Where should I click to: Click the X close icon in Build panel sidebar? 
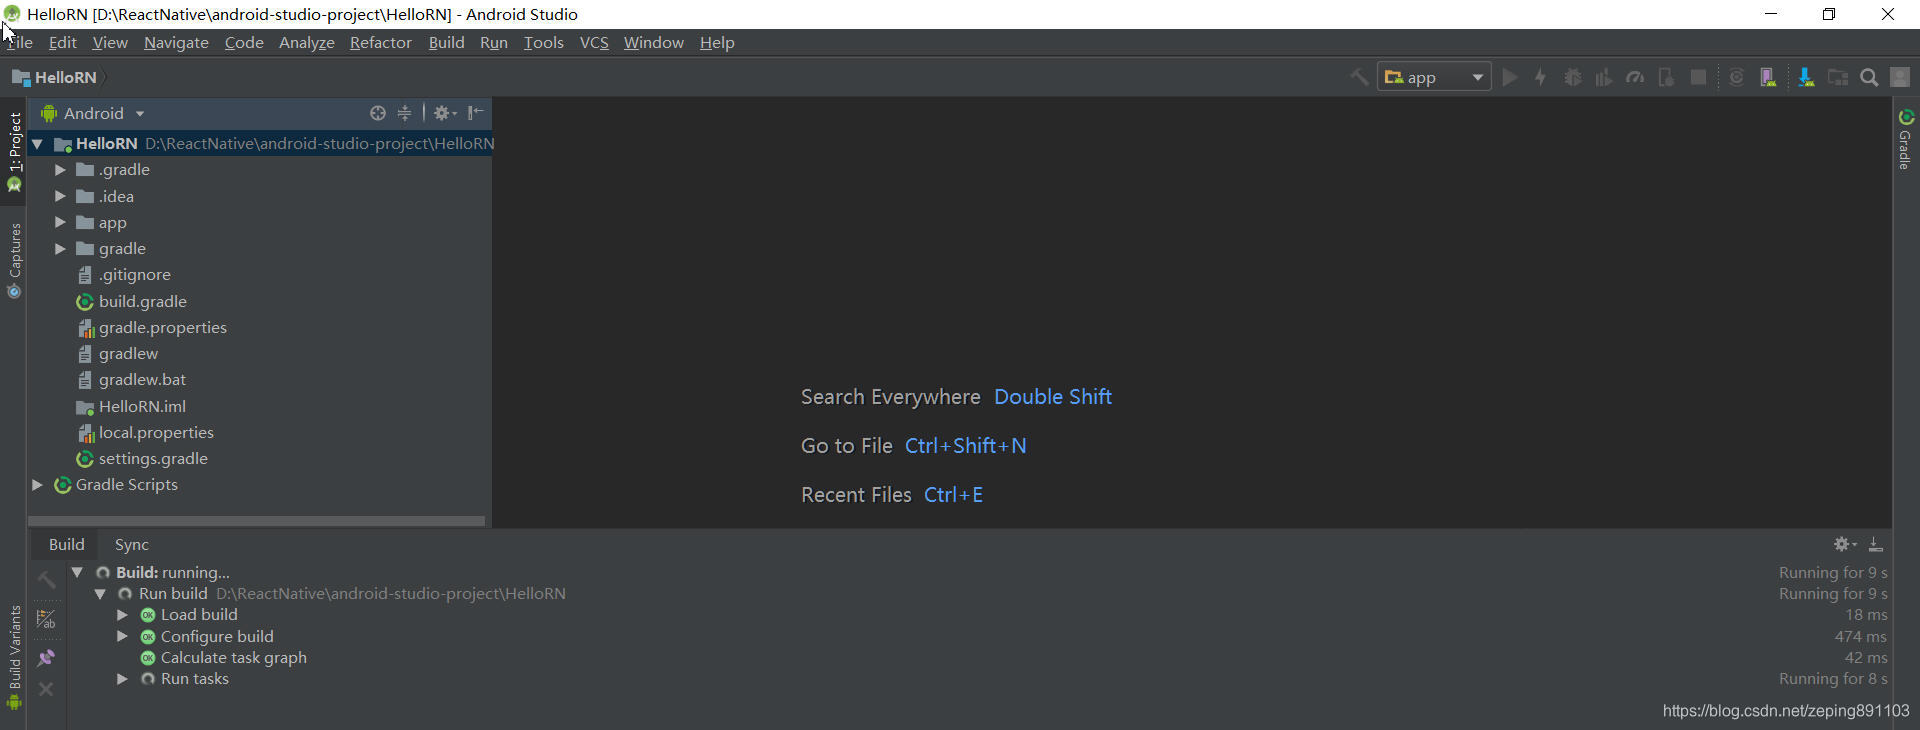pyautogui.click(x=46, y=689)
